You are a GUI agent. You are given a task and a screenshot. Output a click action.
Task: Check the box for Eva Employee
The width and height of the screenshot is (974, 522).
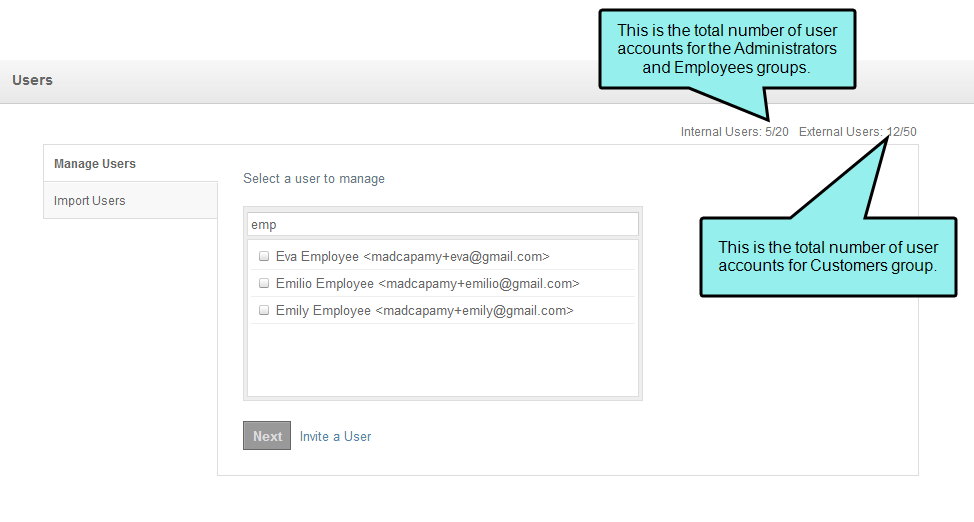click(264, 256)
